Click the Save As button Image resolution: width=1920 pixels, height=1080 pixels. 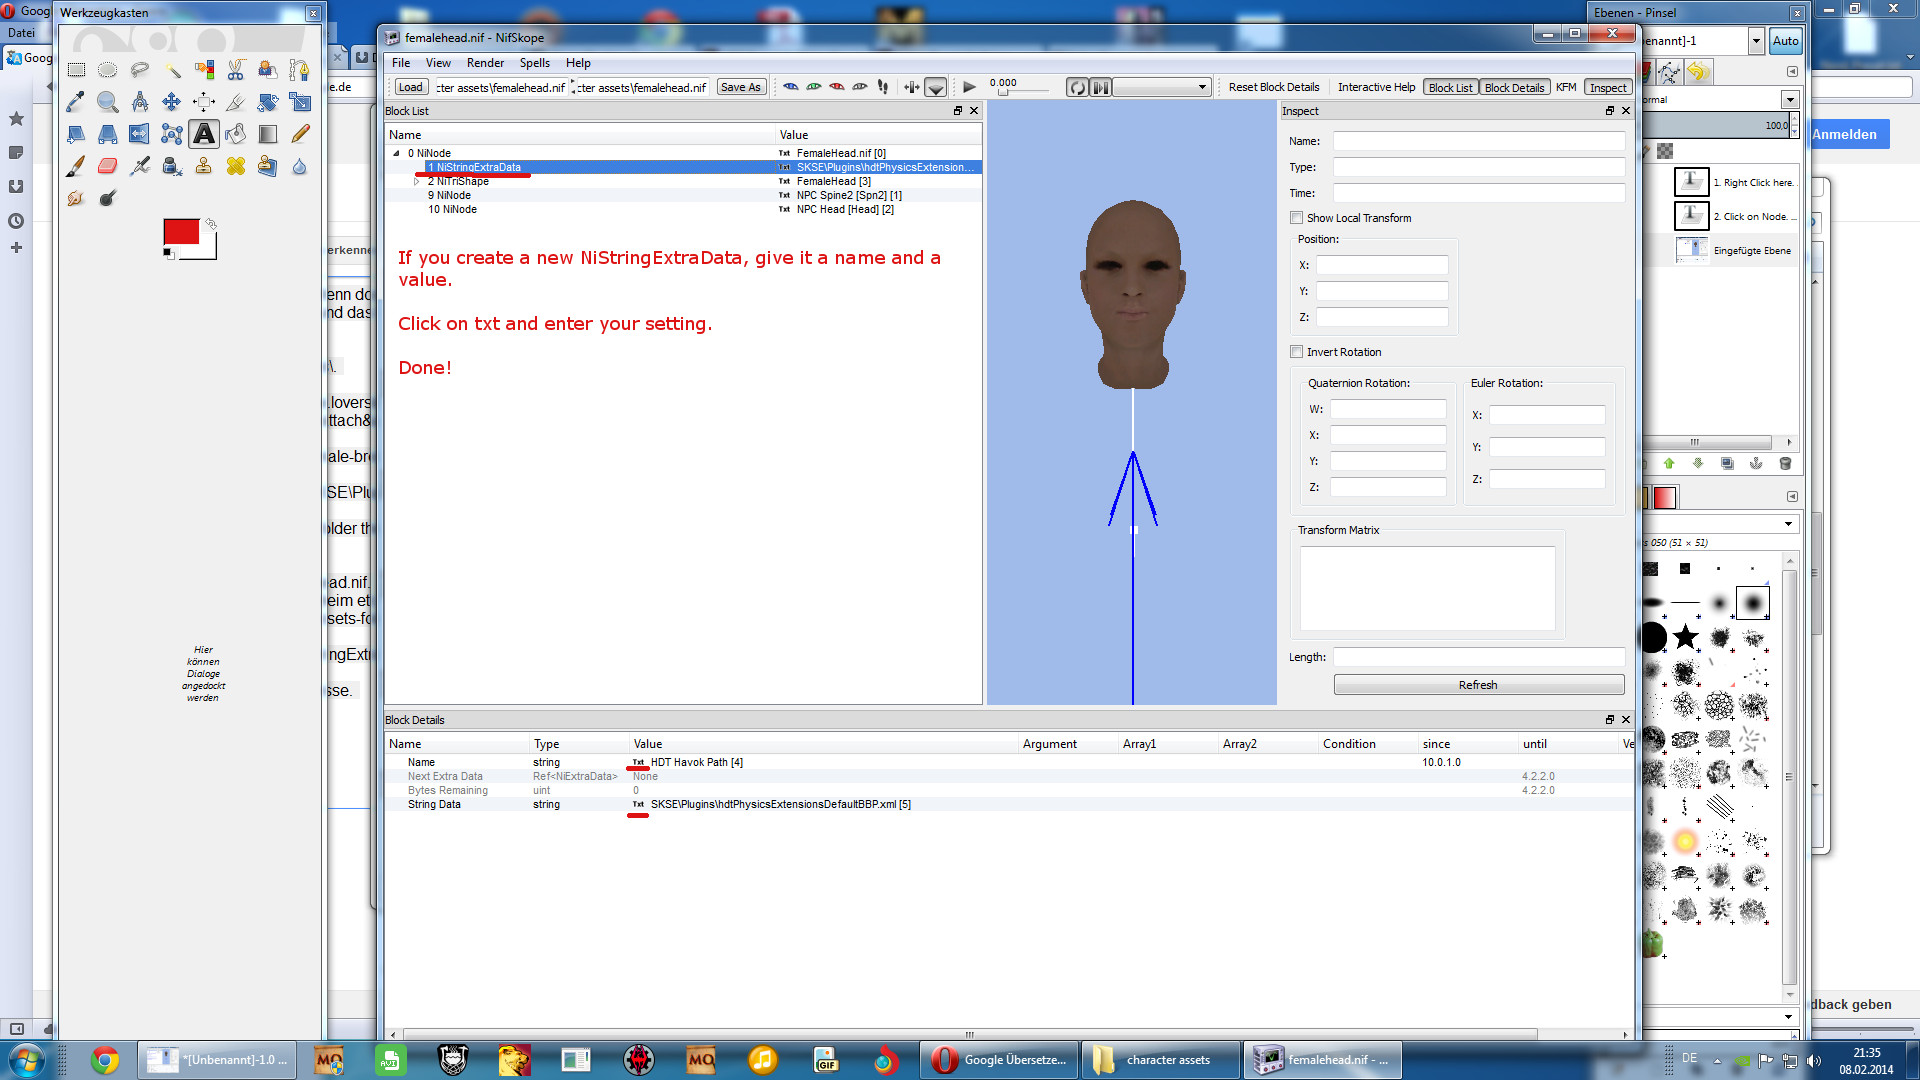click(x=741, y=87)
